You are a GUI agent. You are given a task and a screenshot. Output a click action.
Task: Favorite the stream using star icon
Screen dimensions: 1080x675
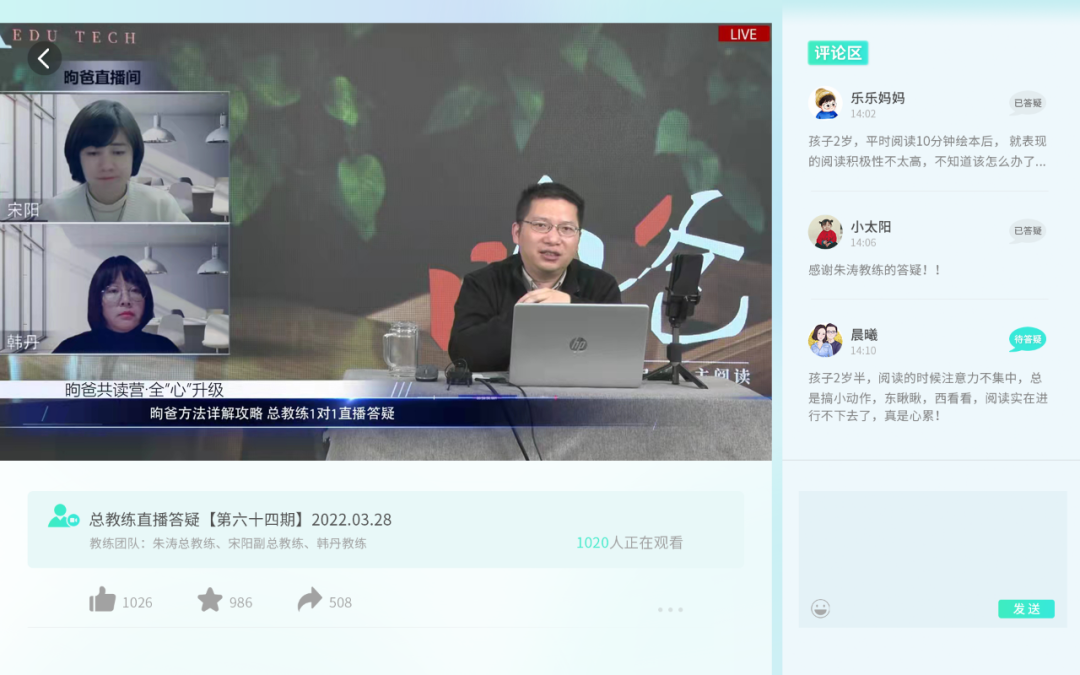coord(210,600)
